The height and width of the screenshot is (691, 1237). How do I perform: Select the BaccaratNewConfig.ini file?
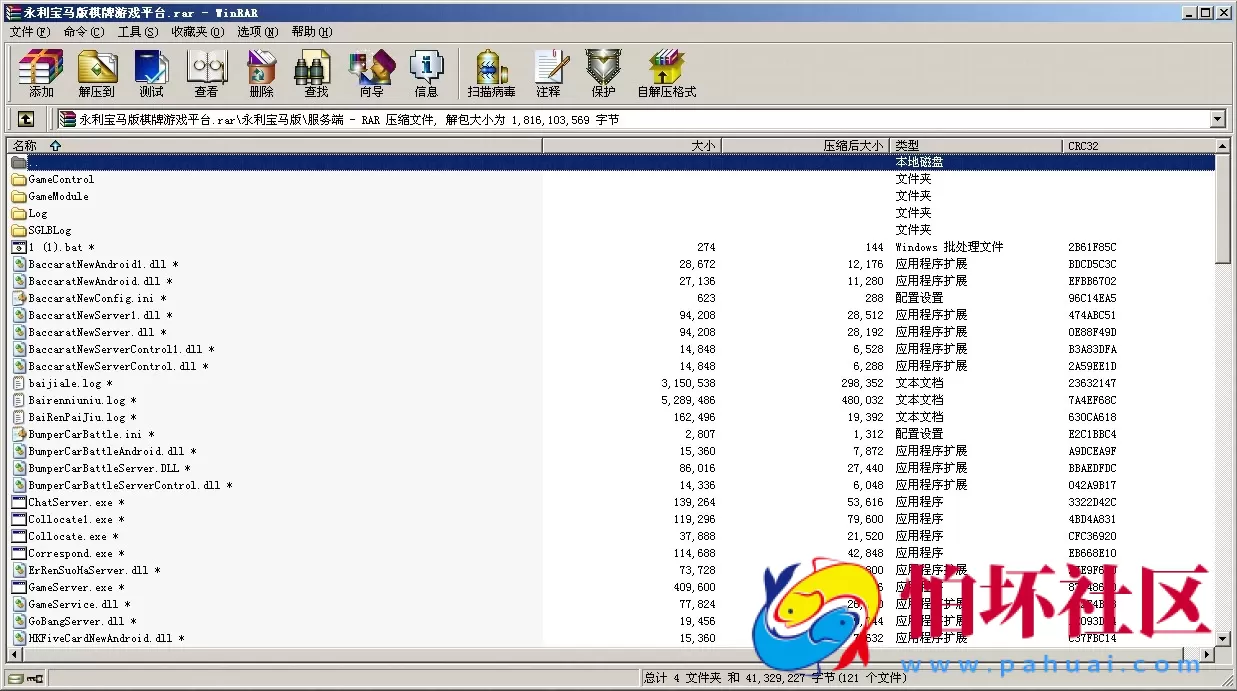point(90,299)
